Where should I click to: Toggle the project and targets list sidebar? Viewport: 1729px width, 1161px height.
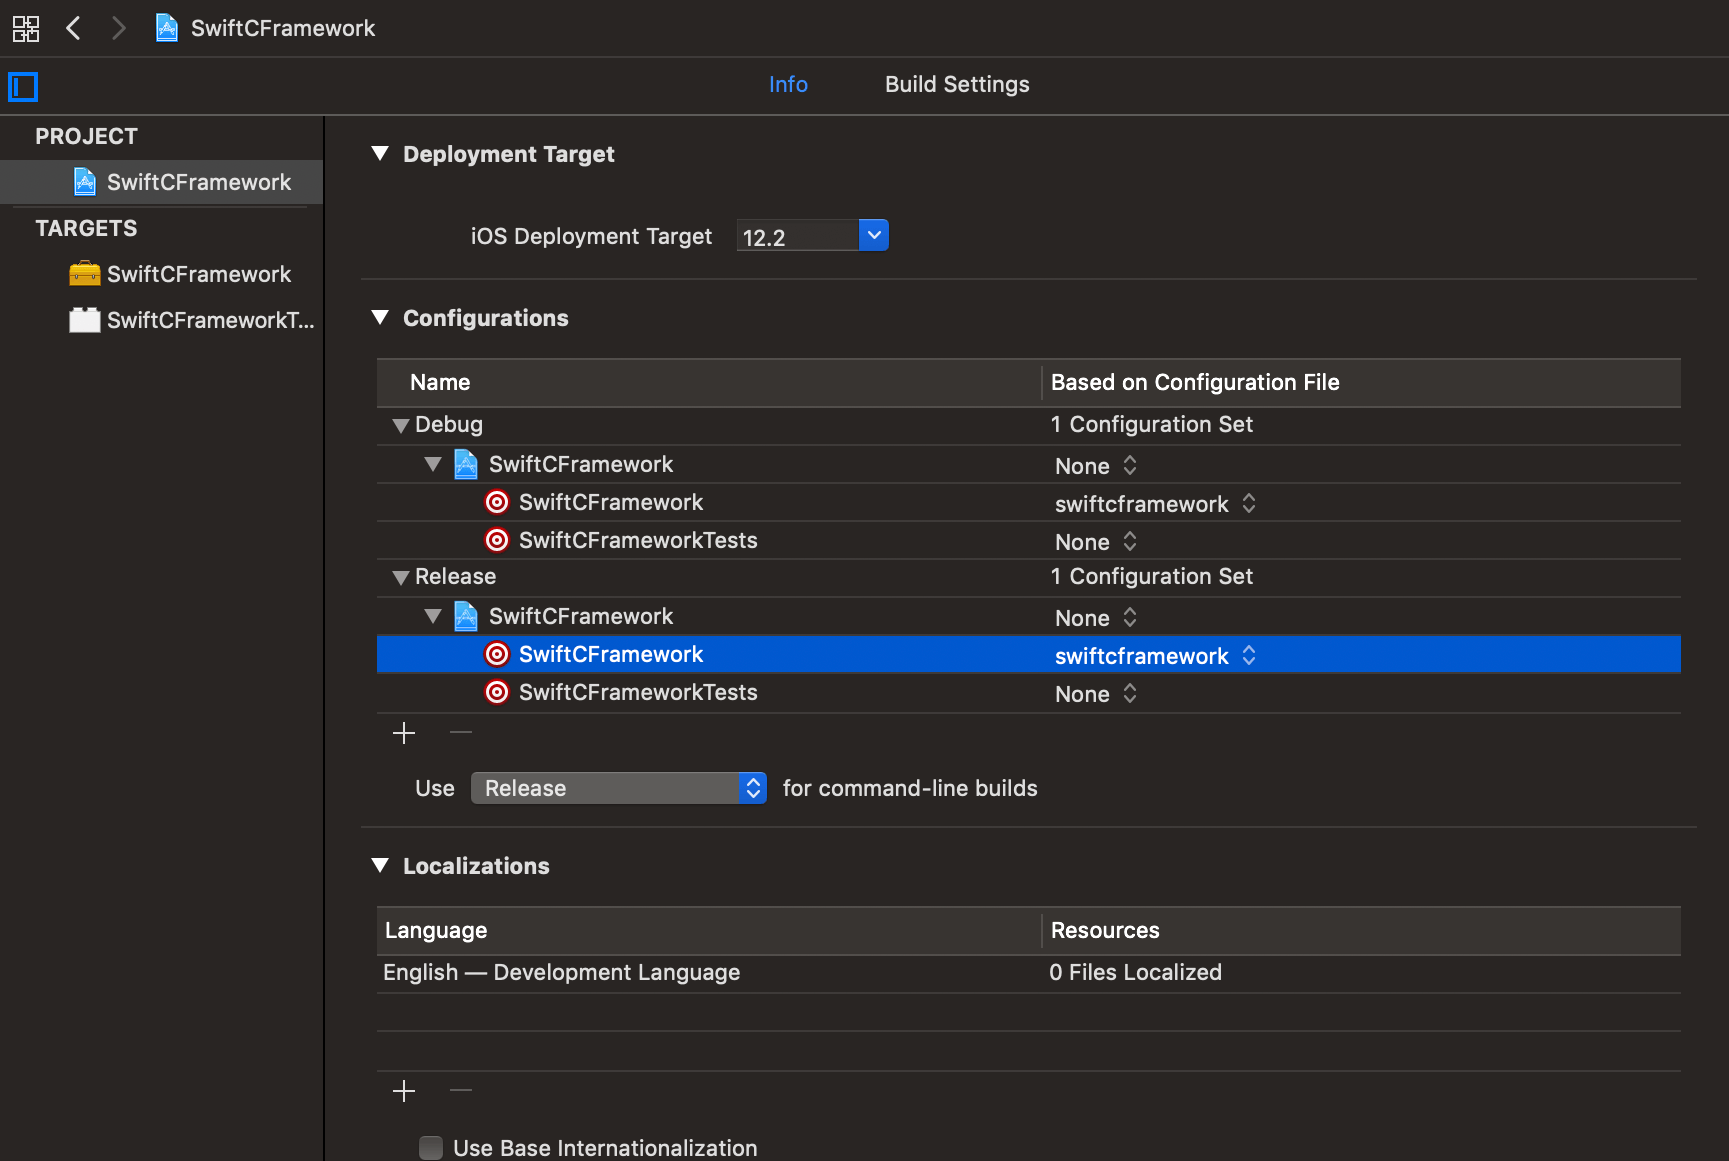click(23, 87)
